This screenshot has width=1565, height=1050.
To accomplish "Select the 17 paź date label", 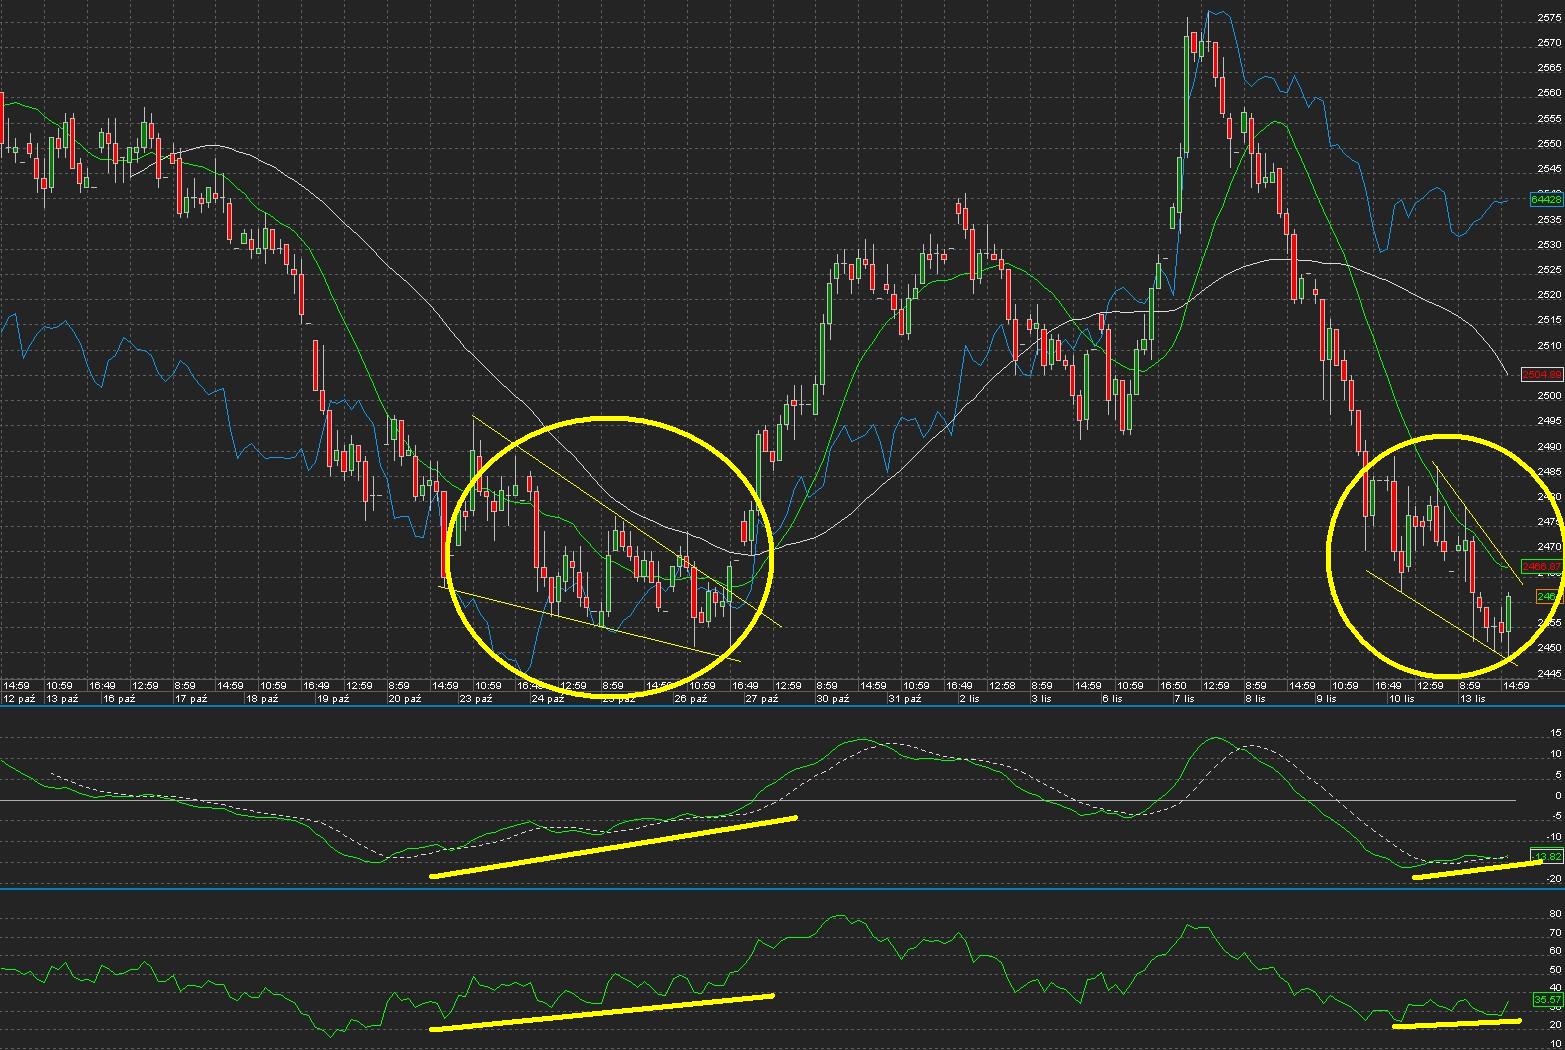I will (x=191, y=698).
